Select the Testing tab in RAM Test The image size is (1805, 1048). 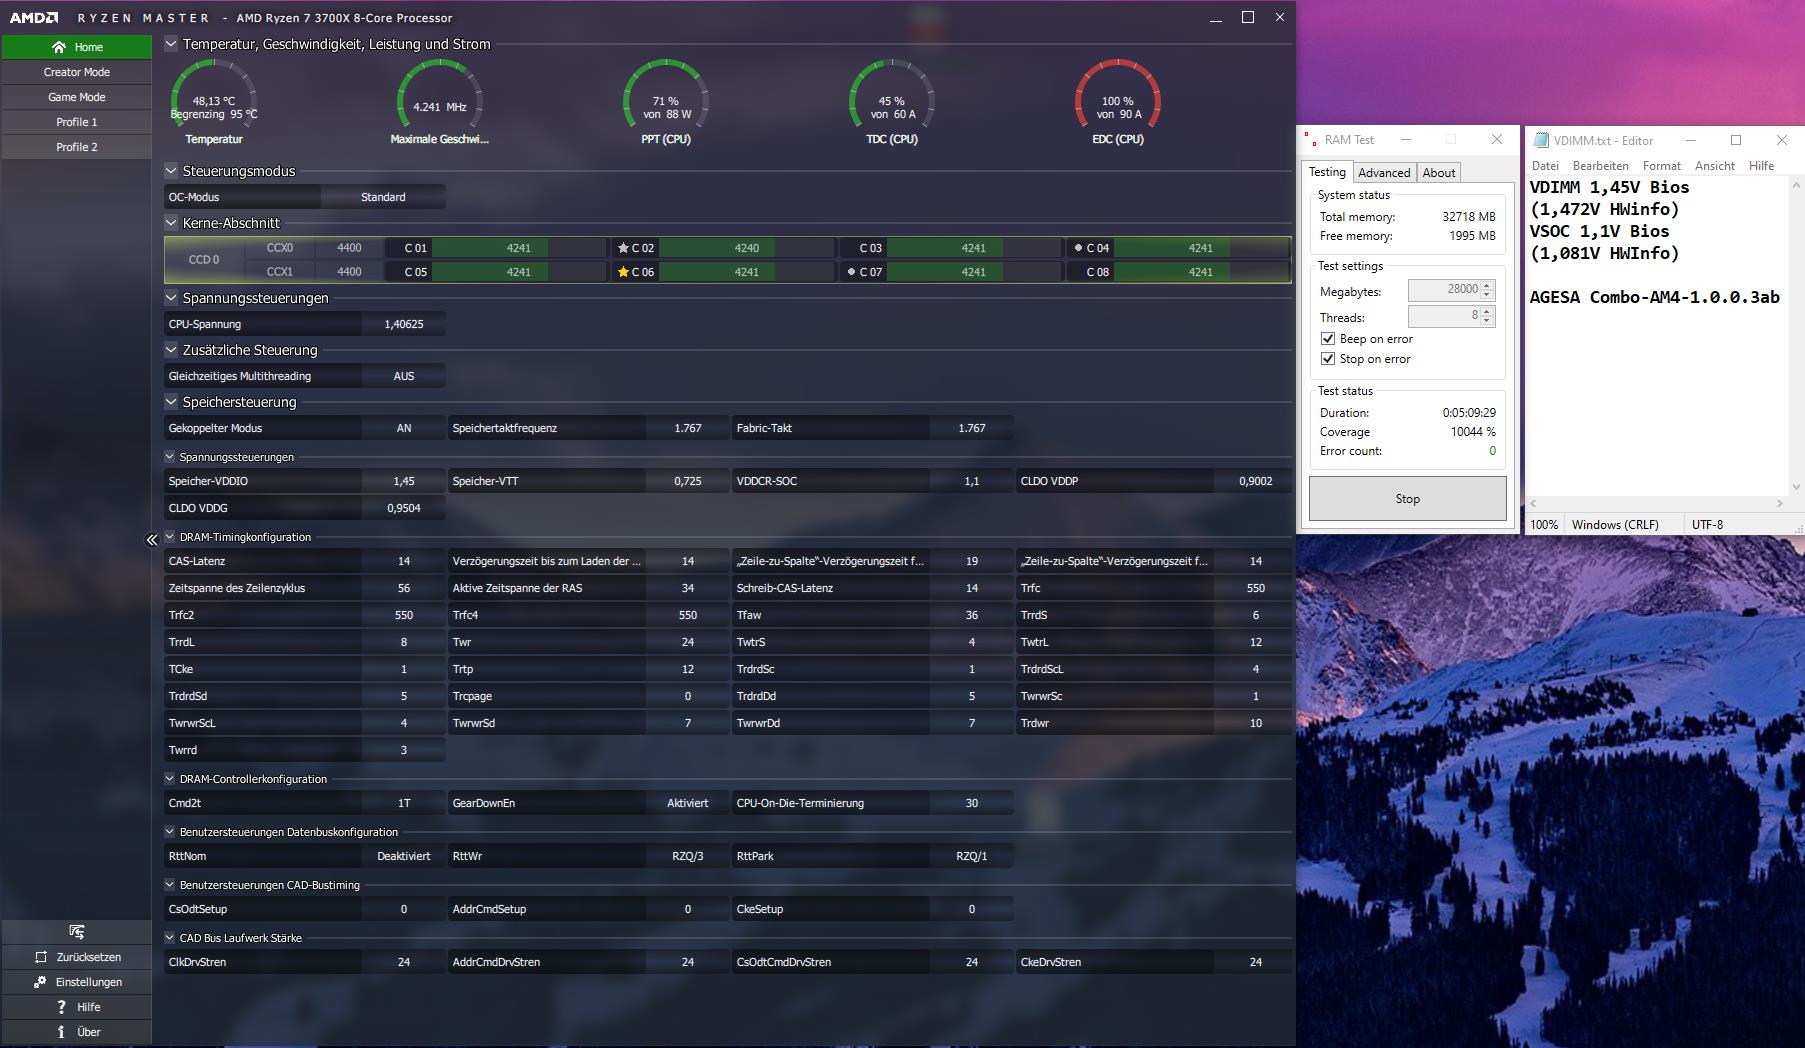pos(1327,172)
